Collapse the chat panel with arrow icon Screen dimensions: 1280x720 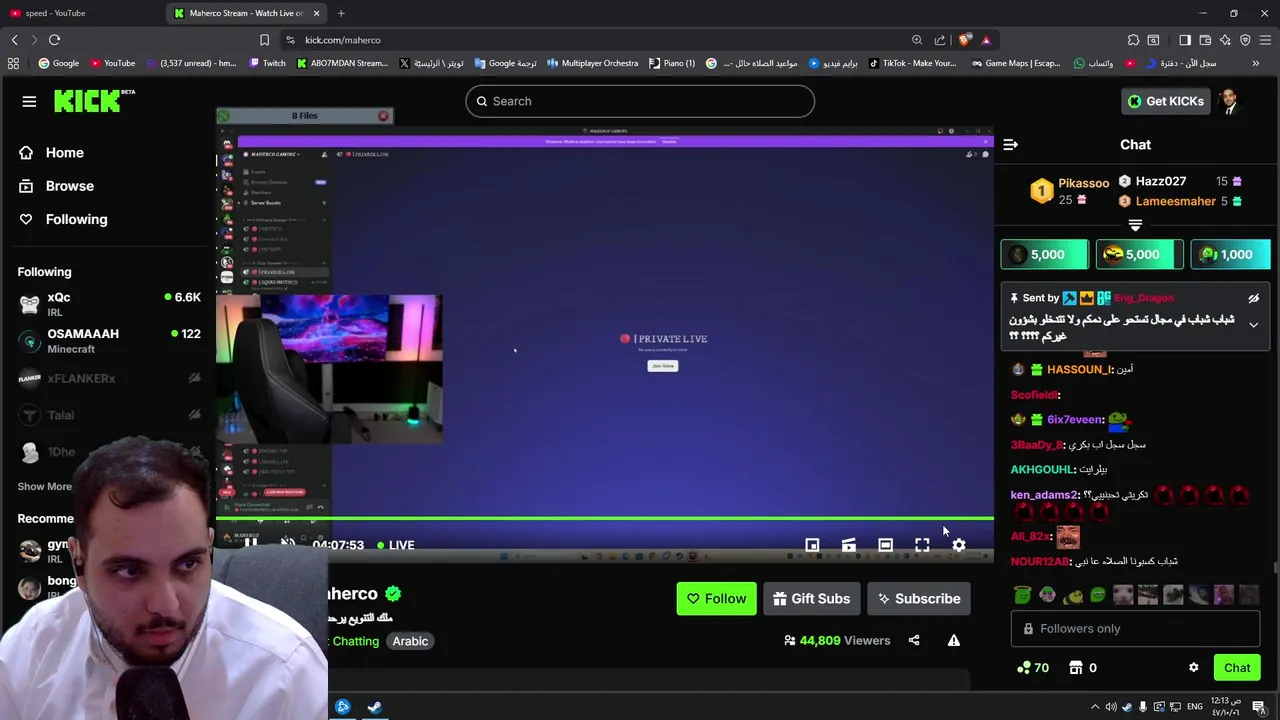[x=1010, y=145]
